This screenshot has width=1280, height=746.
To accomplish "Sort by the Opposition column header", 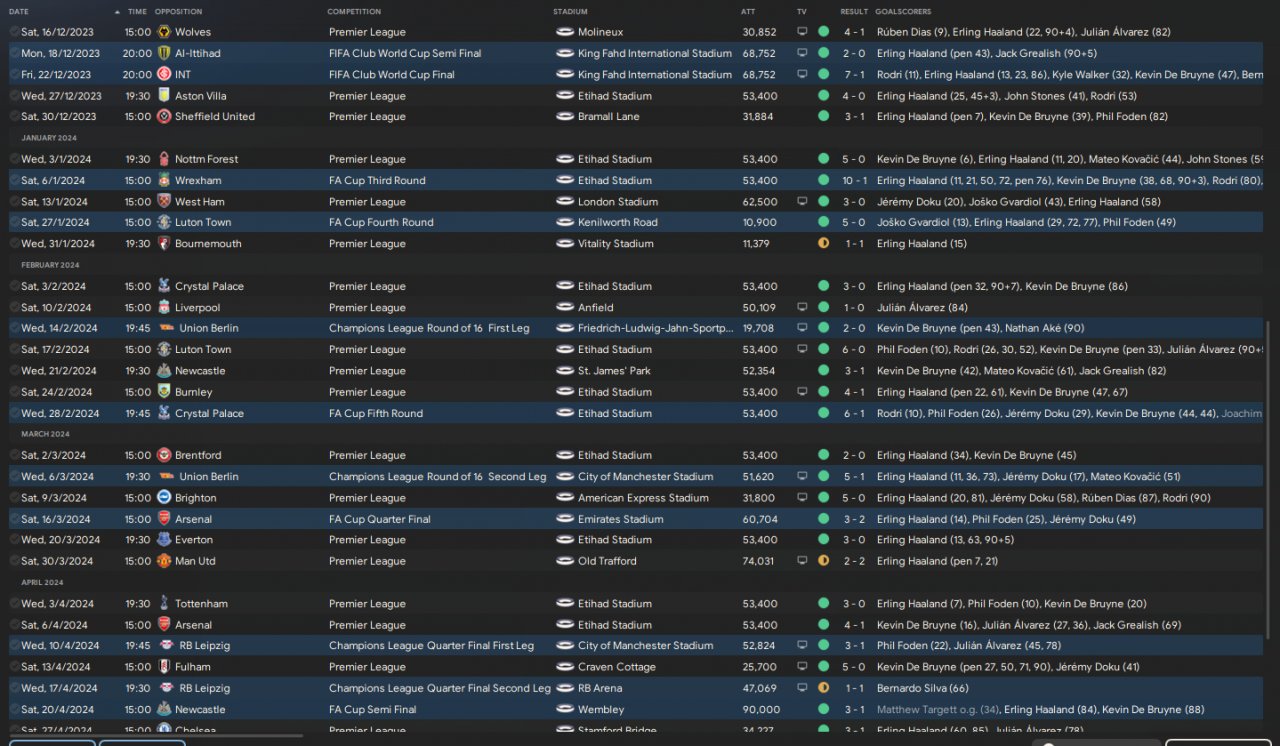I will pos(178,12).
